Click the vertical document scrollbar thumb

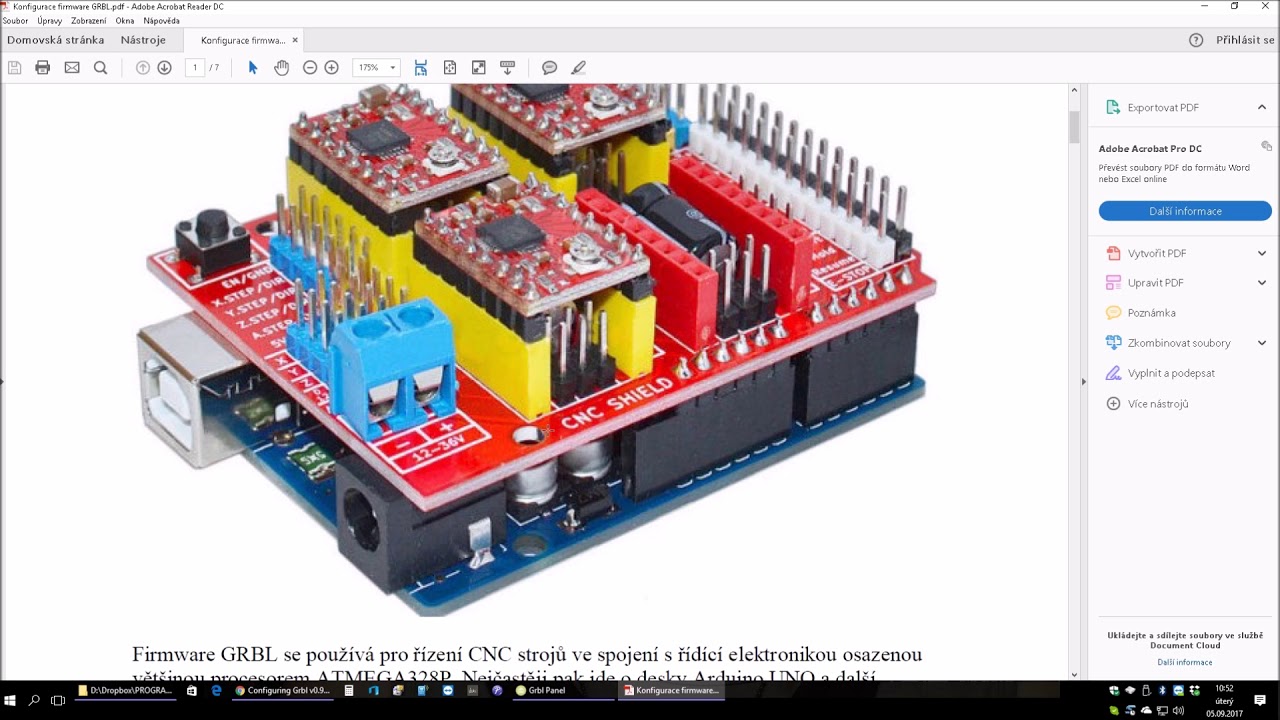tap(1075, 127)
